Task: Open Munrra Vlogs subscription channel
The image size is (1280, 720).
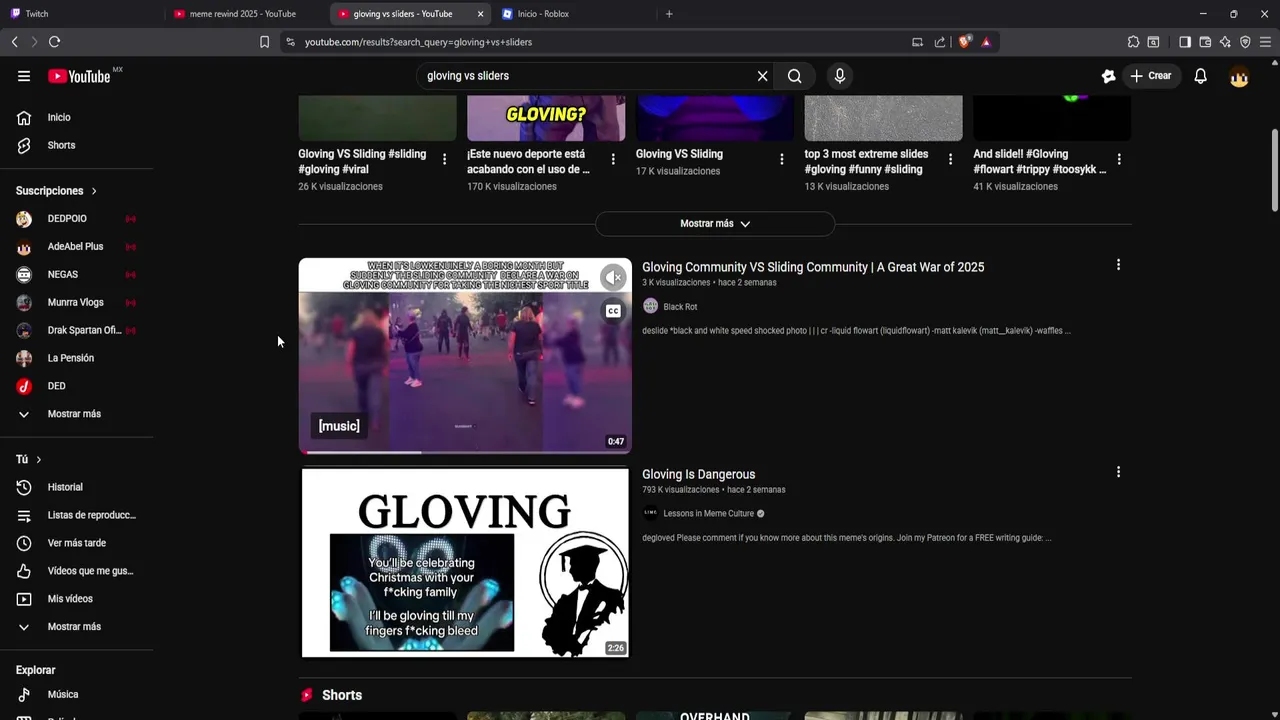Action: (x=76, y=302)
